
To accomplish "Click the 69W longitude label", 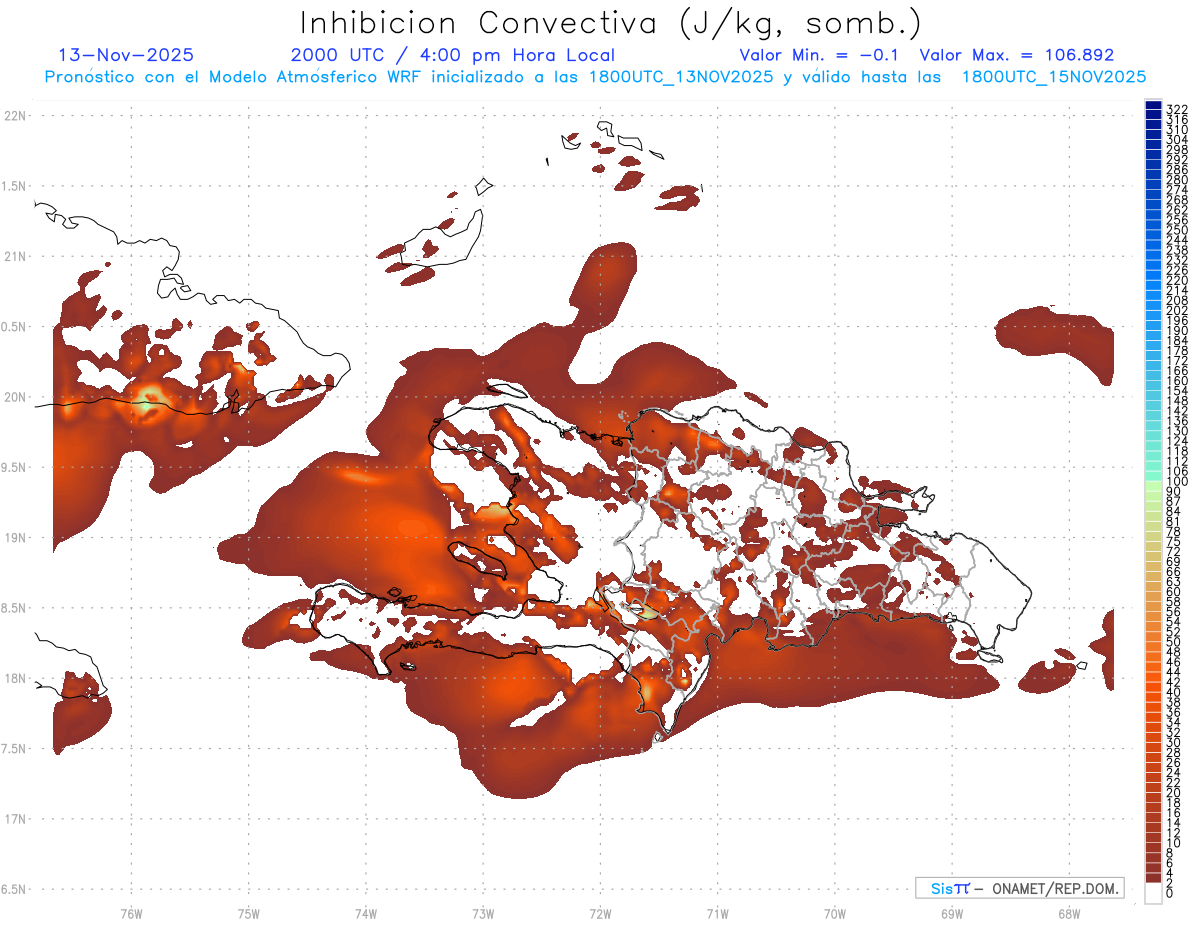I will point(952,913).
